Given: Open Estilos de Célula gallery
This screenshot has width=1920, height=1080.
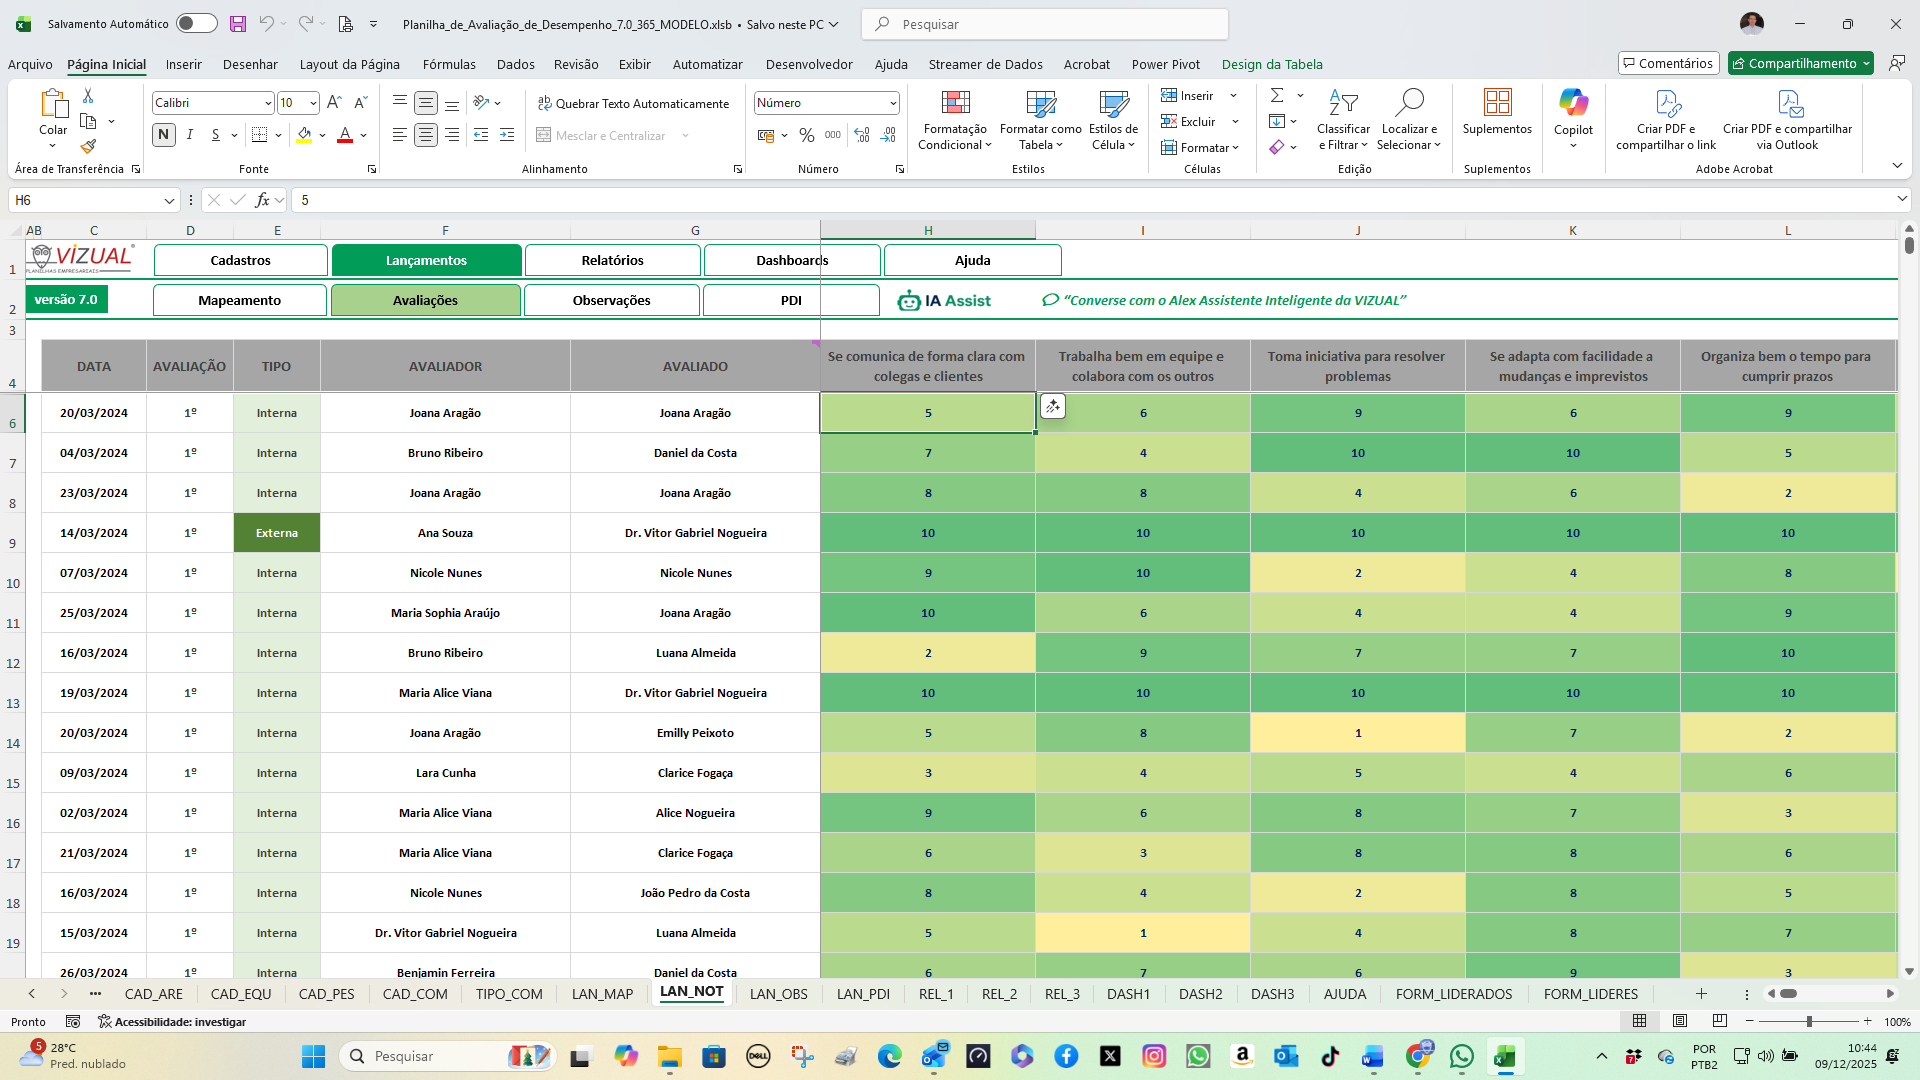Looking at the screenshot, I should (x=1113, y=120).
